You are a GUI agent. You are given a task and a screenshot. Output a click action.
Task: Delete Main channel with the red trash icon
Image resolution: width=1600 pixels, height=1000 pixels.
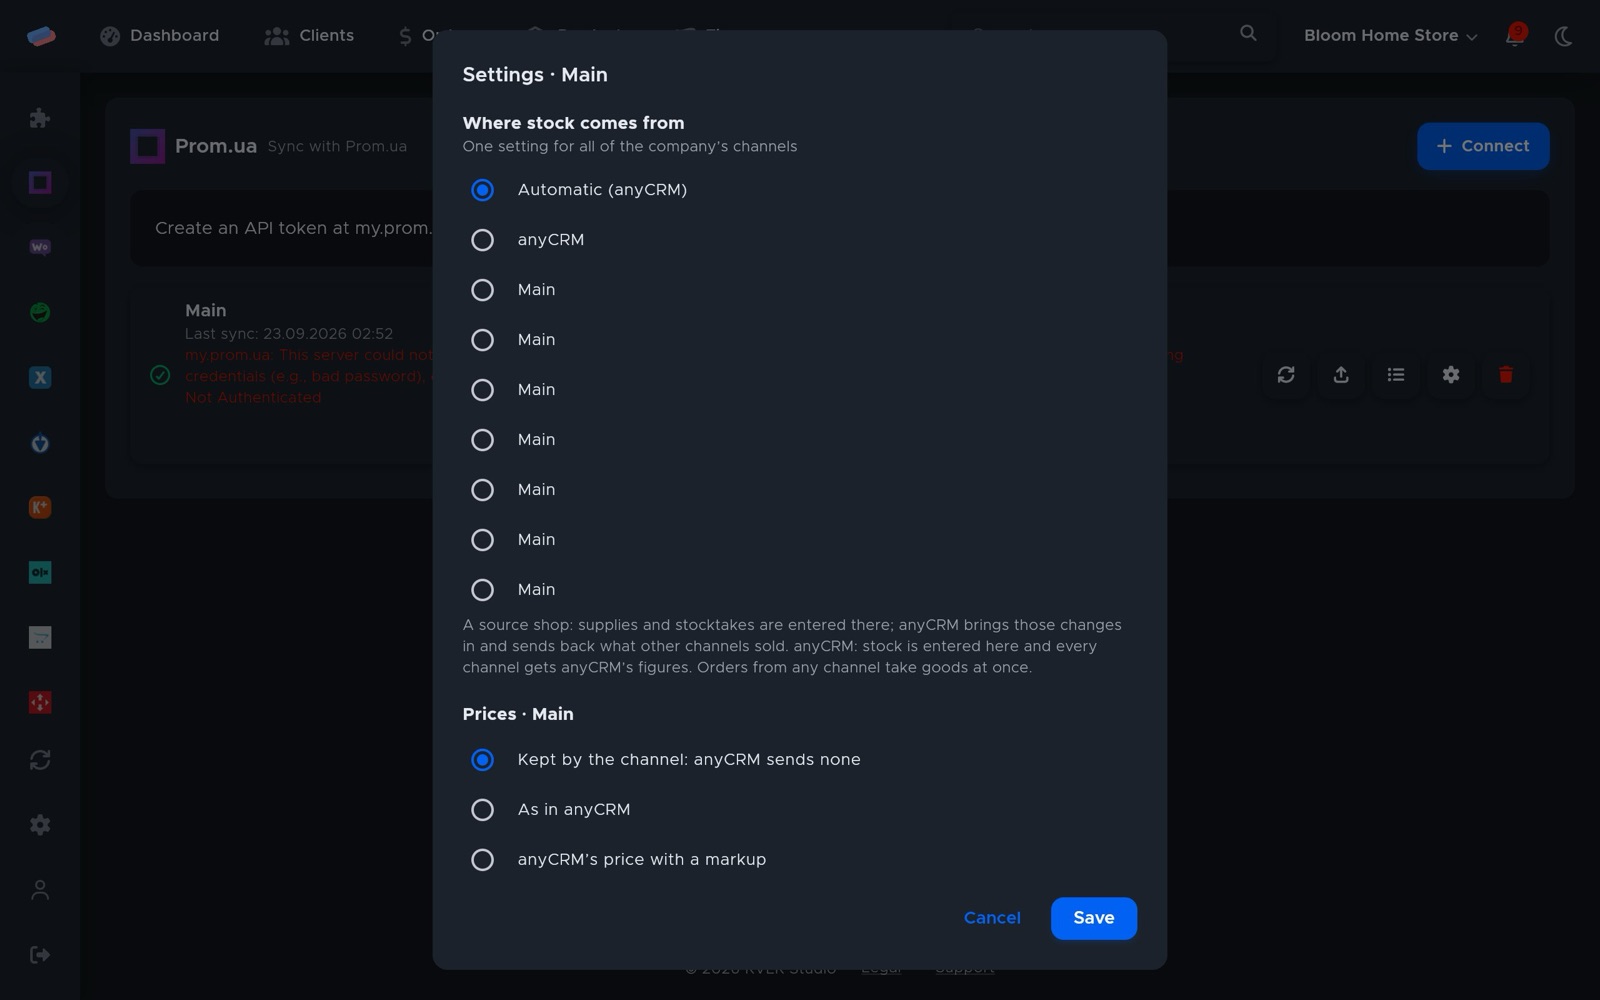[x=1506, y=375]
